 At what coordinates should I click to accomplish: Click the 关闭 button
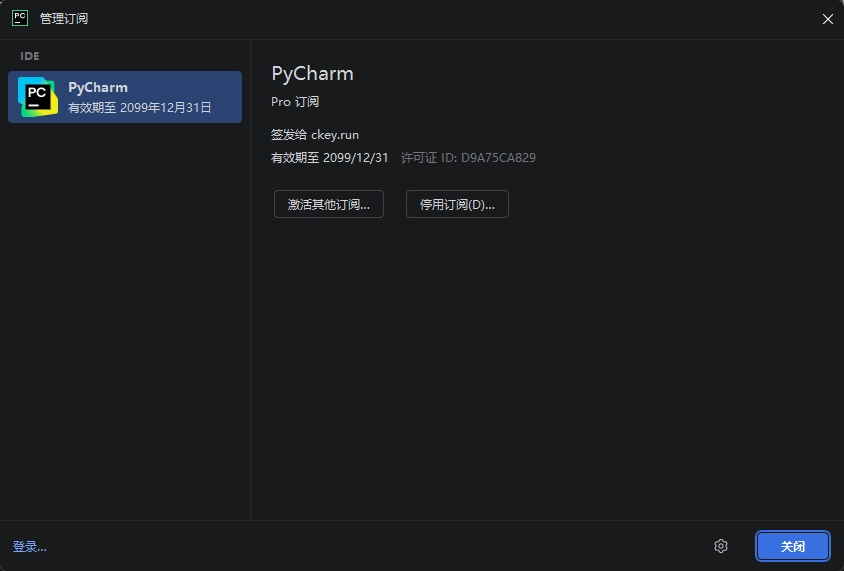[792, 546]
